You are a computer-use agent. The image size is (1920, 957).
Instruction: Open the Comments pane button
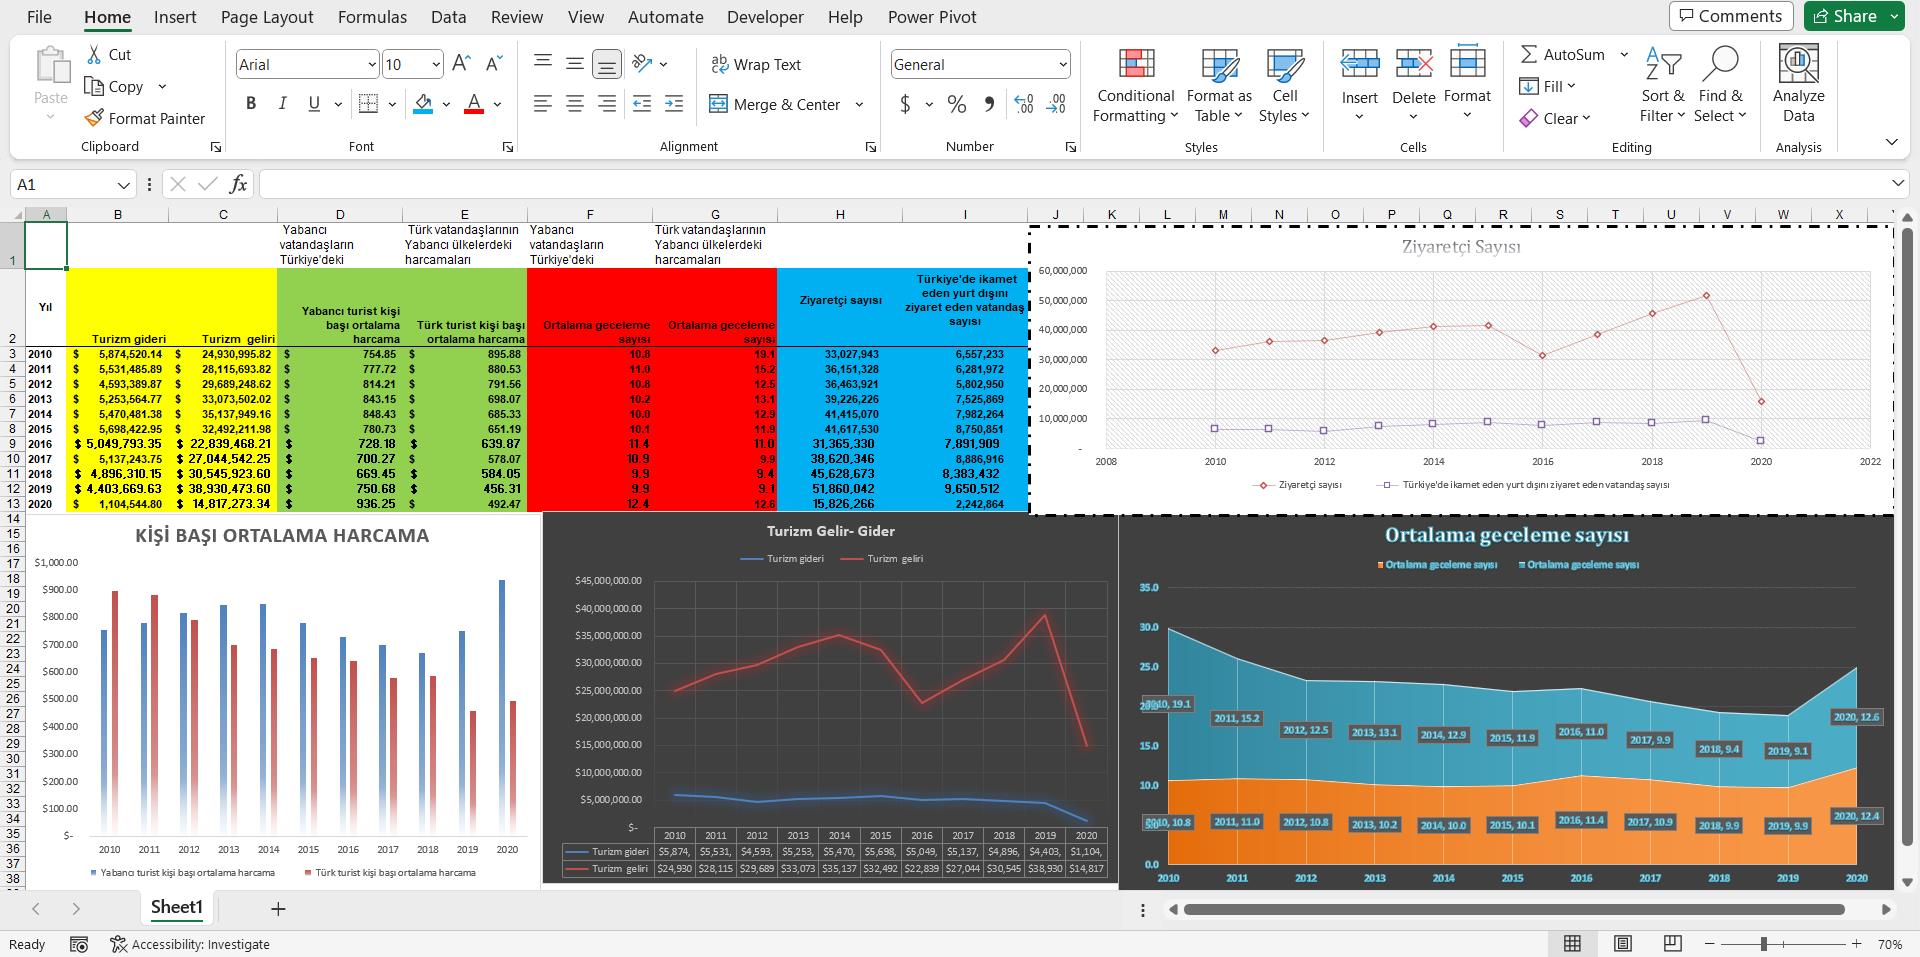coord(1730,16)
